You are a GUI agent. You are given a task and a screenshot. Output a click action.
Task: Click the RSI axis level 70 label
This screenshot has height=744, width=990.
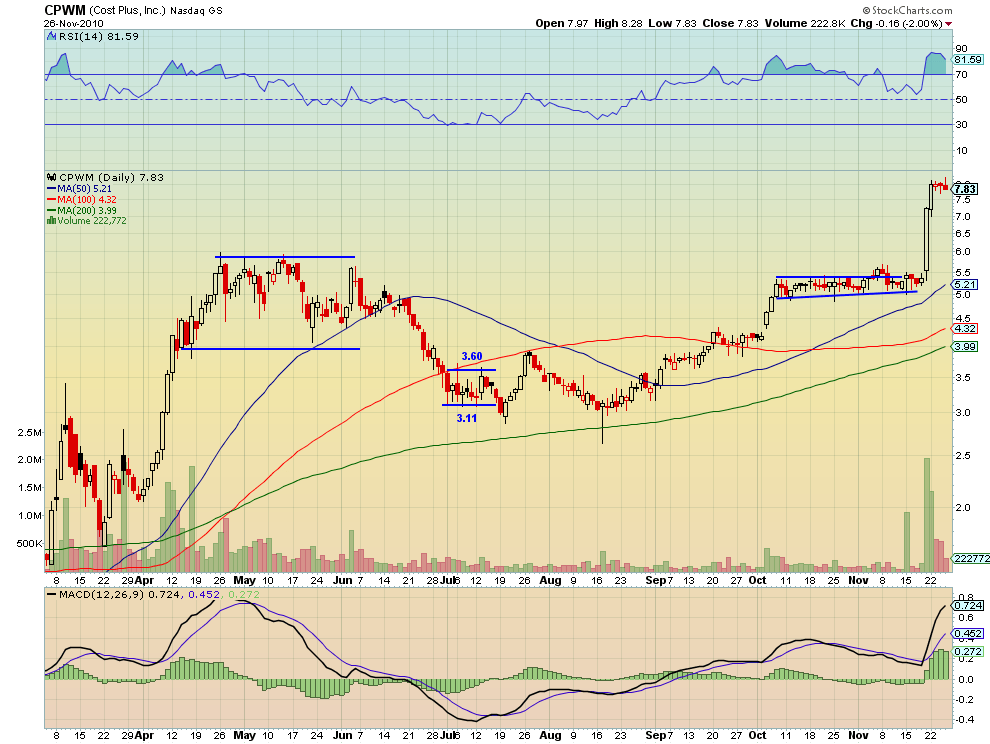click(962, 75)
